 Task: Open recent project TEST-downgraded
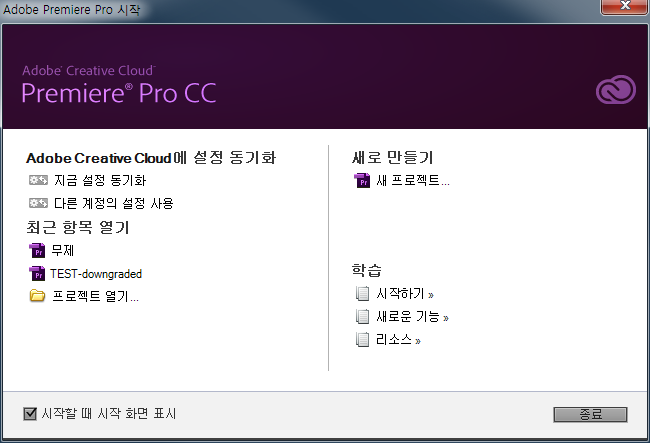tap(96, 274)
